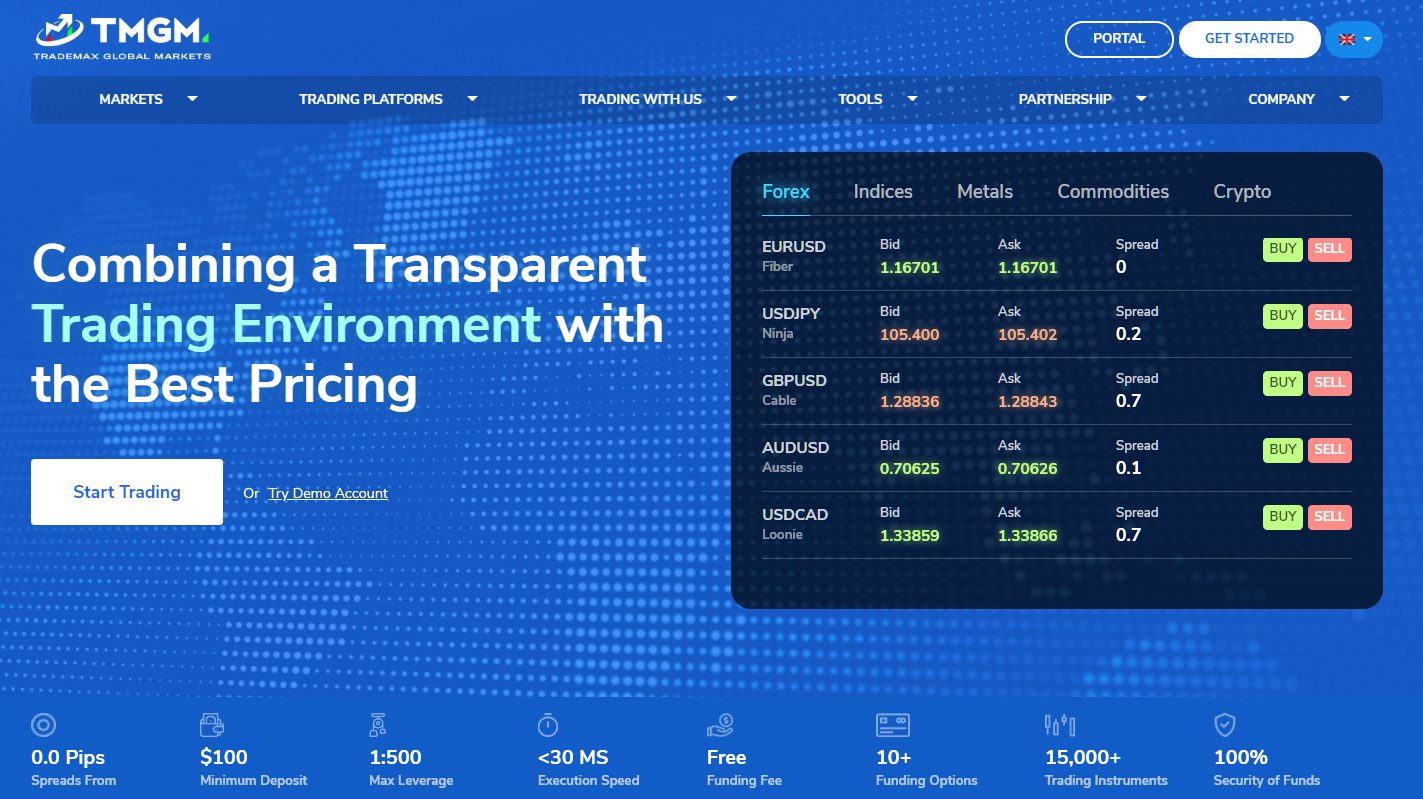Viewport: 1423px width, 799px height.
Task: Click the TMGM logo
Action: [x=122, y=37]
